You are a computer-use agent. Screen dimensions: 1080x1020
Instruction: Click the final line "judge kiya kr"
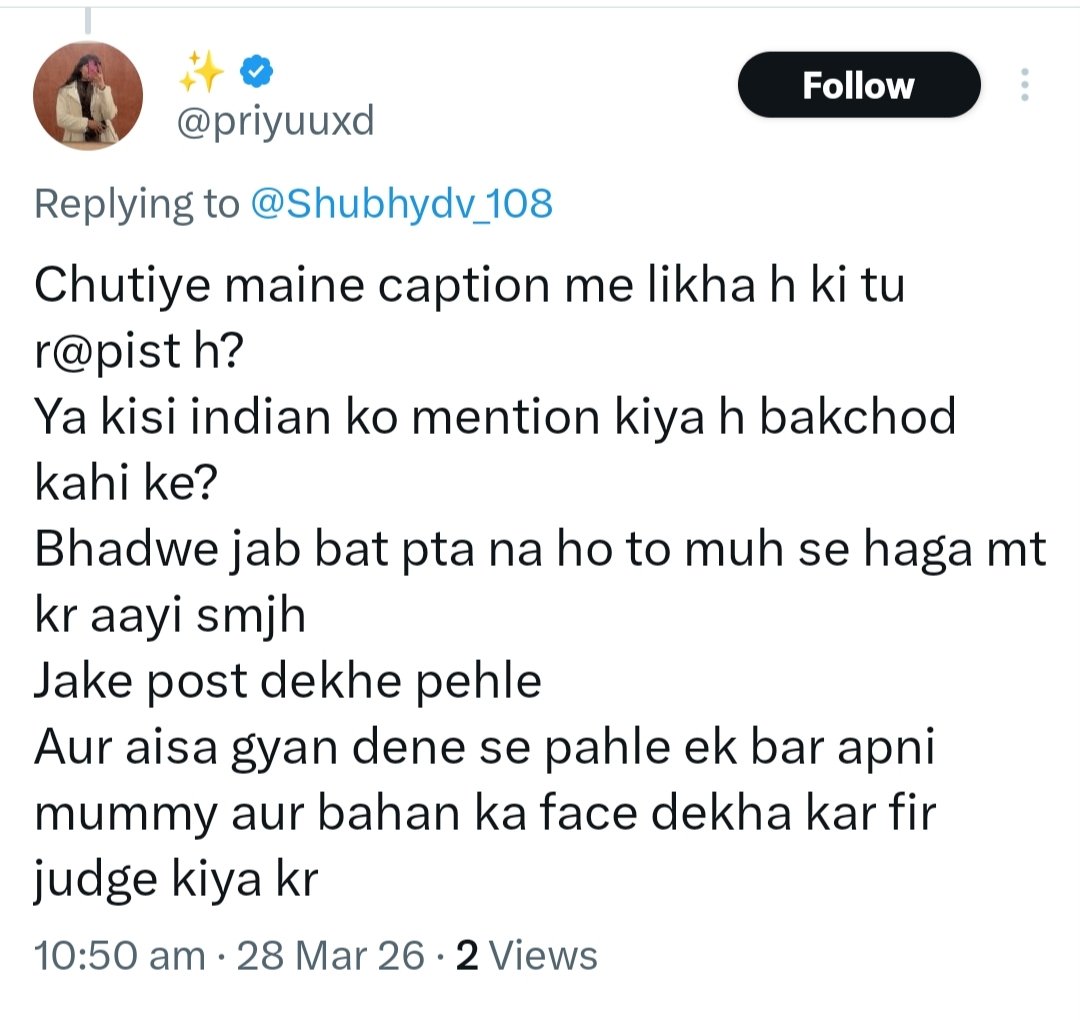pyautogui.click(x=176, y=880)
